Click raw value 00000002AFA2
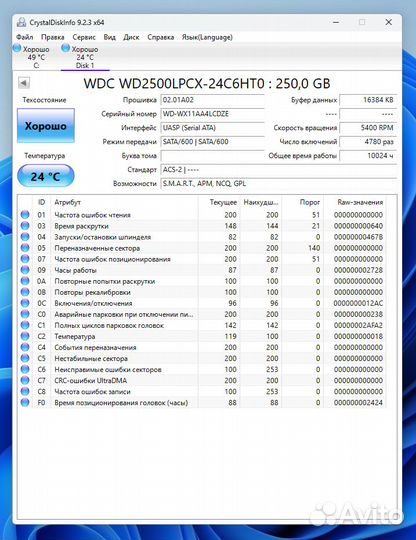The image size is (416, 540). pos(358,325)
